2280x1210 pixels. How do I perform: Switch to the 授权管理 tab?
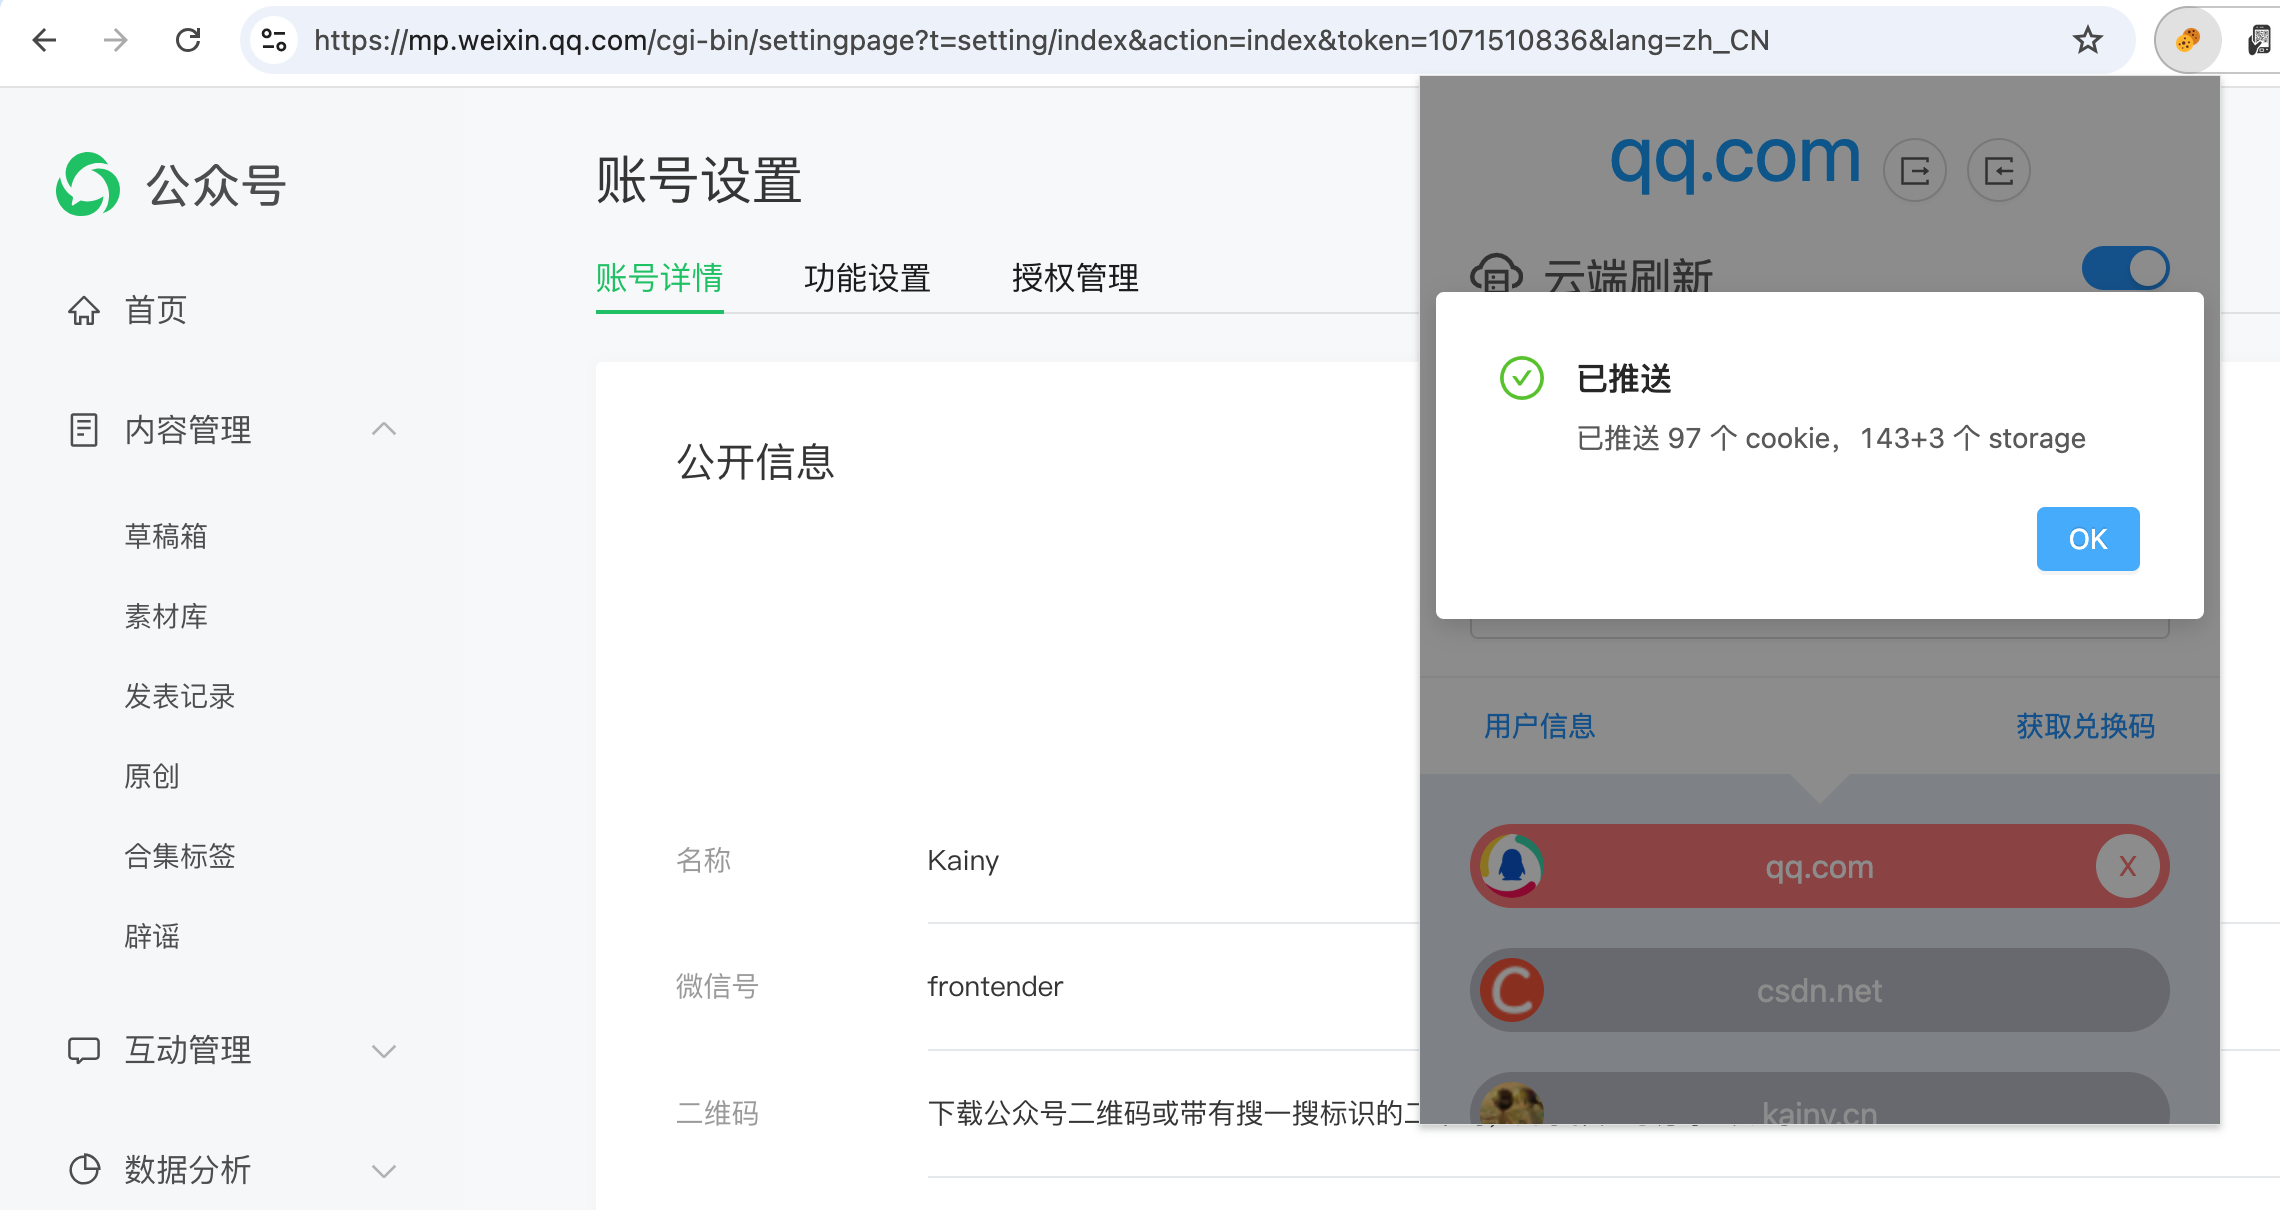pyautogui.click(x=1076, y=279)
